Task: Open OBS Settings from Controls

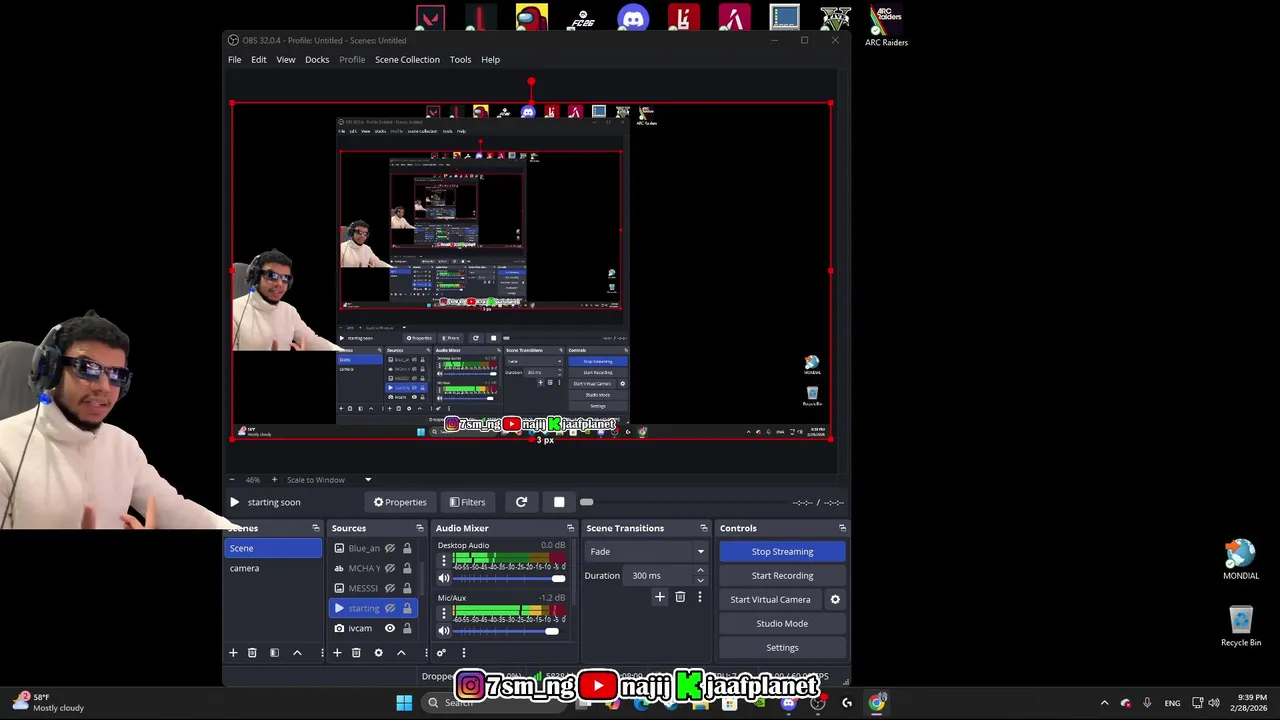Action: 782,647
